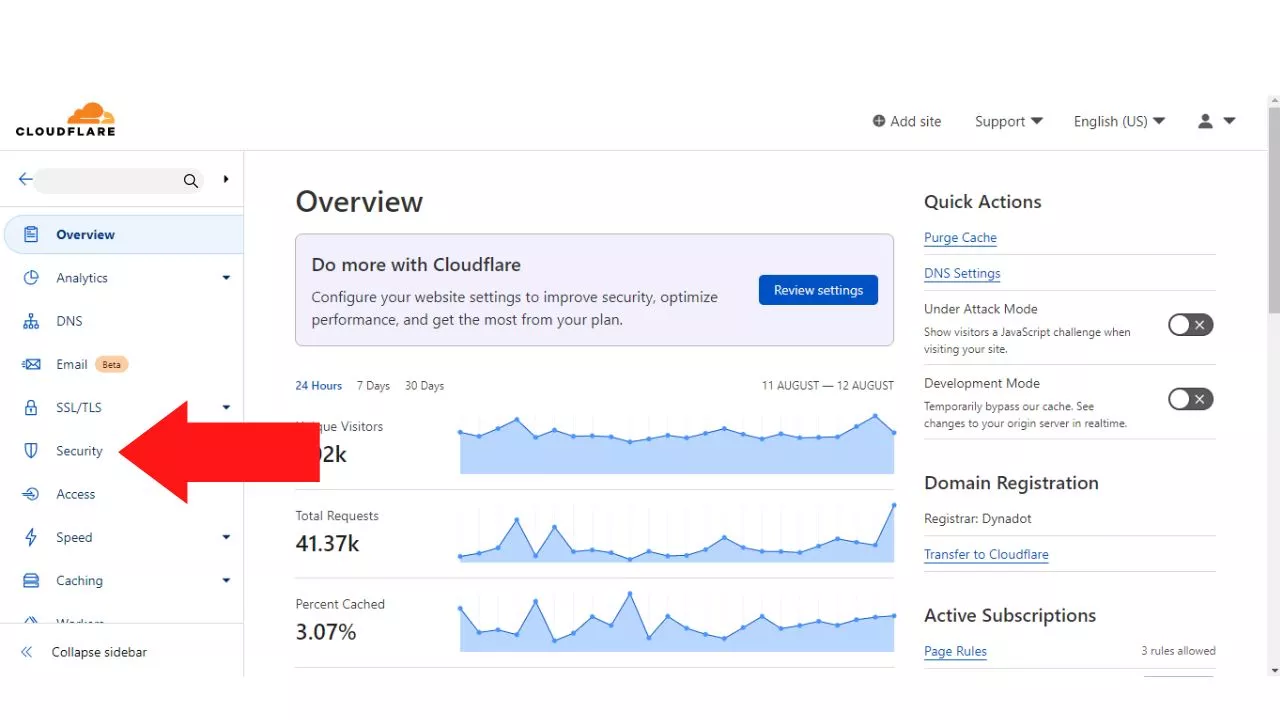The image size is (1280, 720).
Task: Click the 11 AUGUST — 12 AUGUST date range
Action: pos(828,386)
